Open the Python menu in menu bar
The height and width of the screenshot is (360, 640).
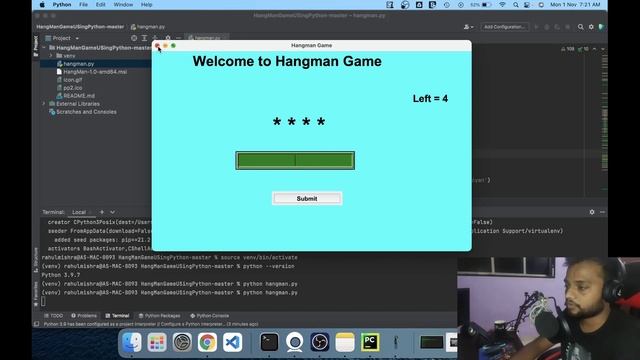62,4
